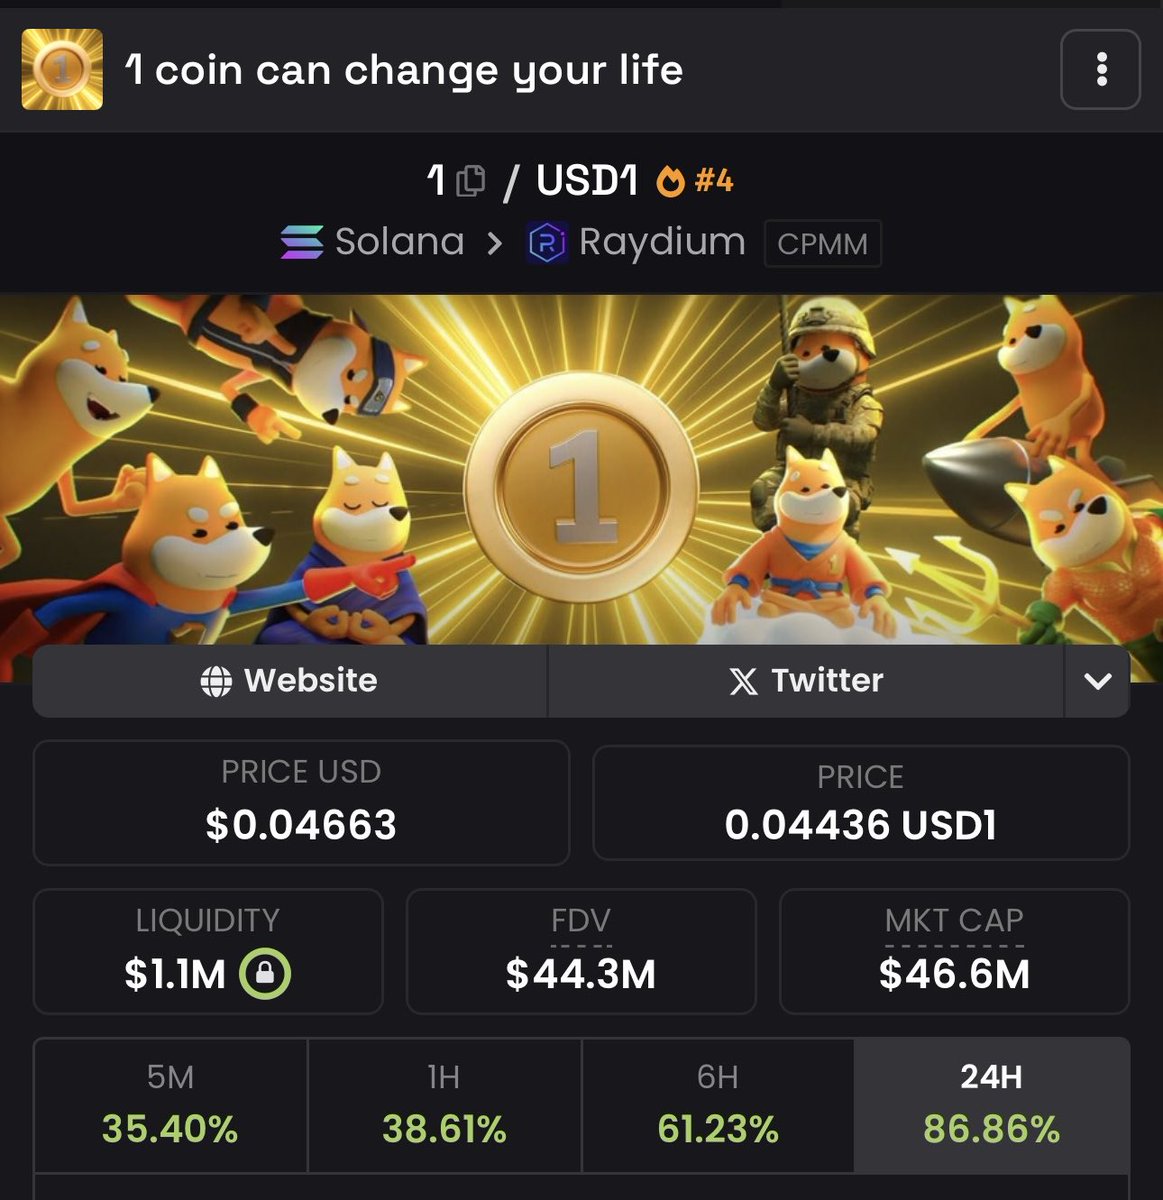Click the Raydium DEX logo
Image resolution: width=1163 pixels, height=1200 pixels.
coord(547,243)
